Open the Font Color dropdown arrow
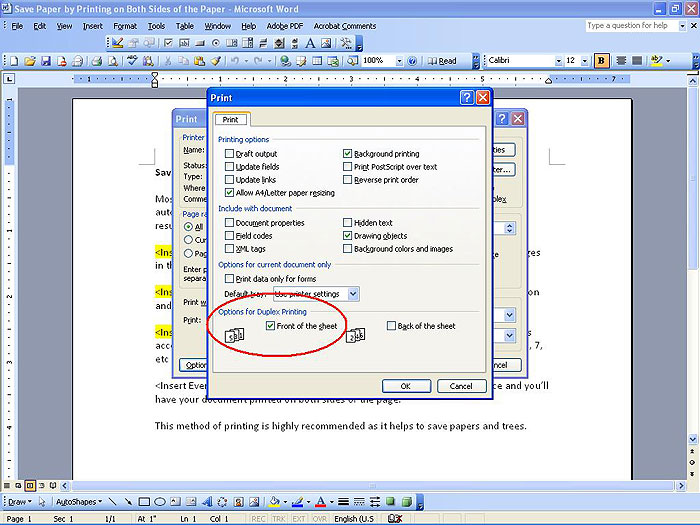This screenshot has height=525, width=700. [331, 502]
